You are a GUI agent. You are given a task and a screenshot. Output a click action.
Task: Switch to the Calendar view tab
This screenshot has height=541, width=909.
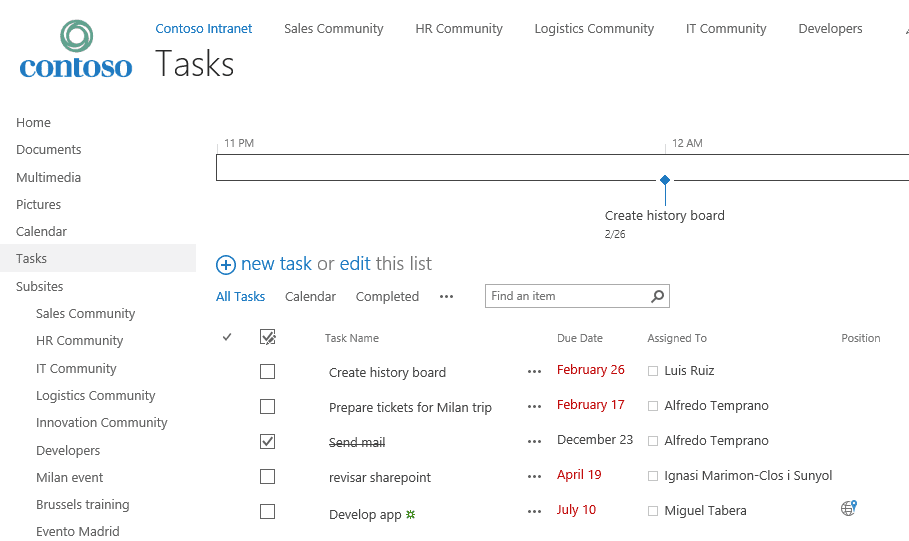coord(310,296)
